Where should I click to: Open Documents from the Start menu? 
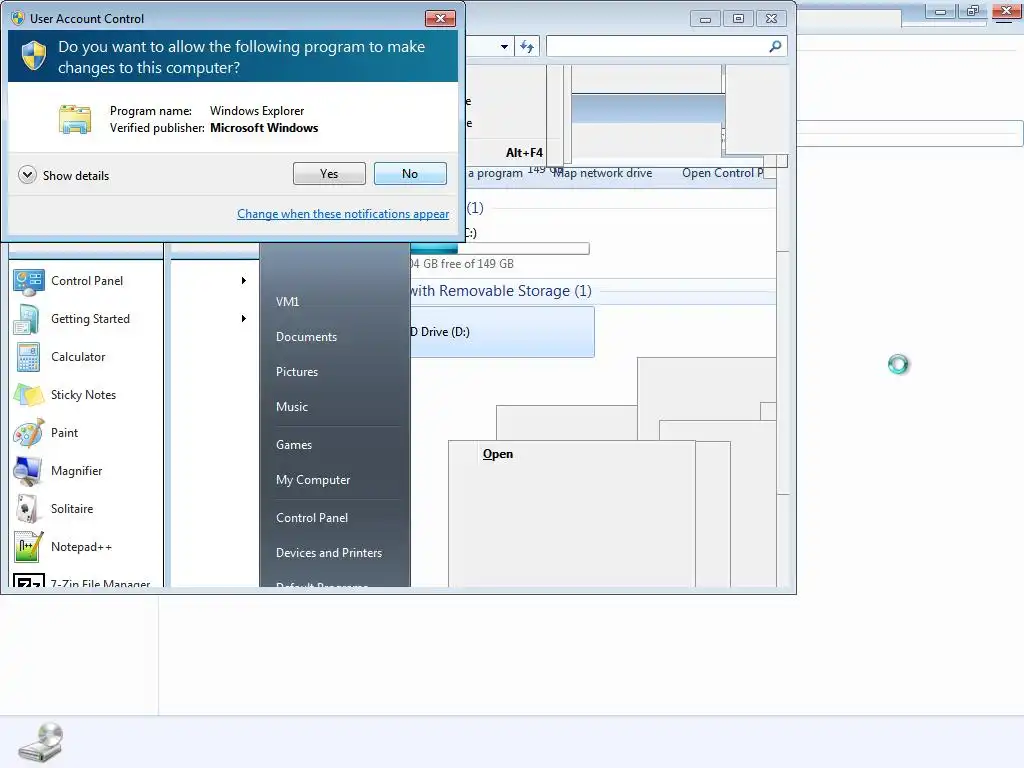coord(306,337)
